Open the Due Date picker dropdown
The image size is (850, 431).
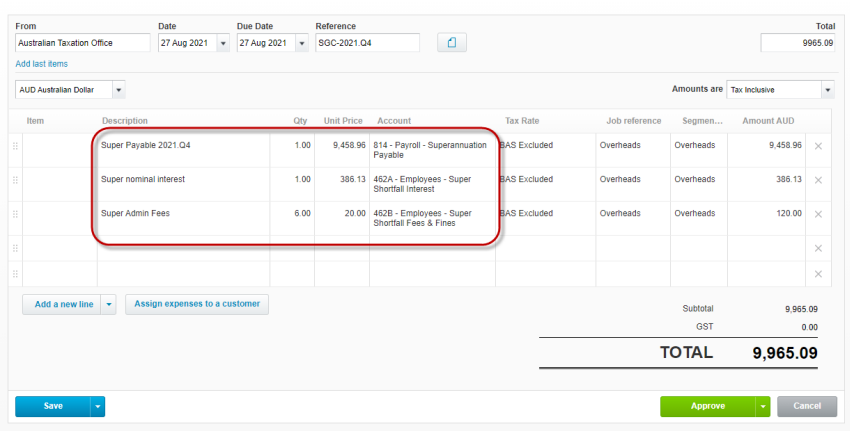(301, 43)
